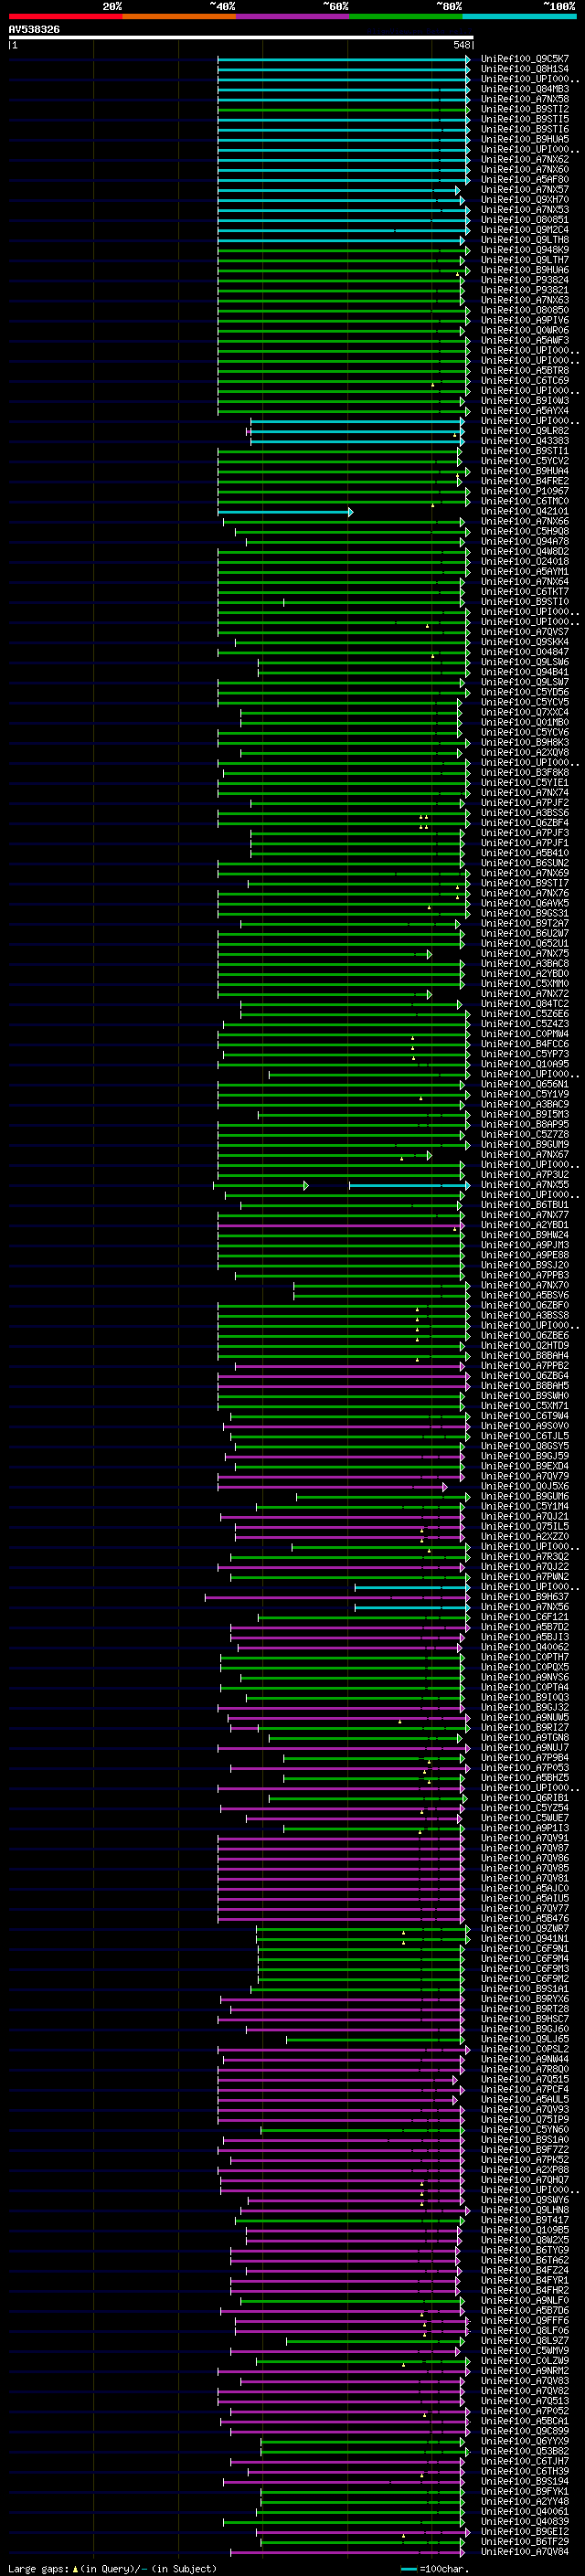585x2576 pixels.
Task: Open hit UniRef100_C6TKT7
Action: coord(525,592)
